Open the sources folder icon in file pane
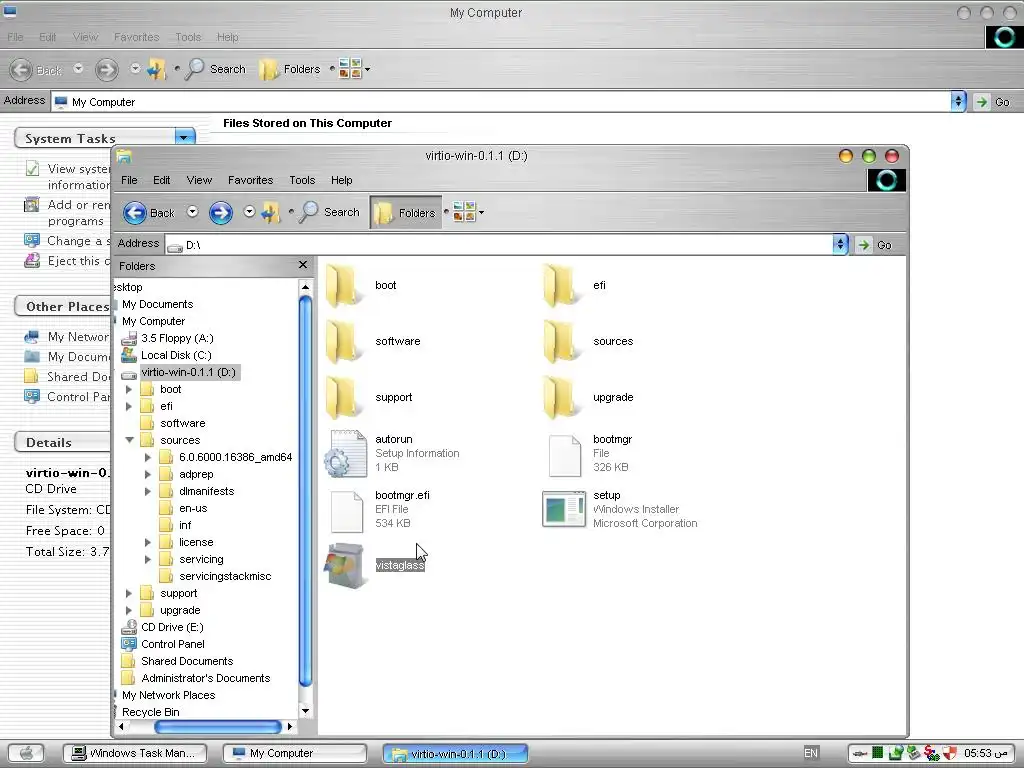This screenshot has width=1024, height=768. pos(562,342)
